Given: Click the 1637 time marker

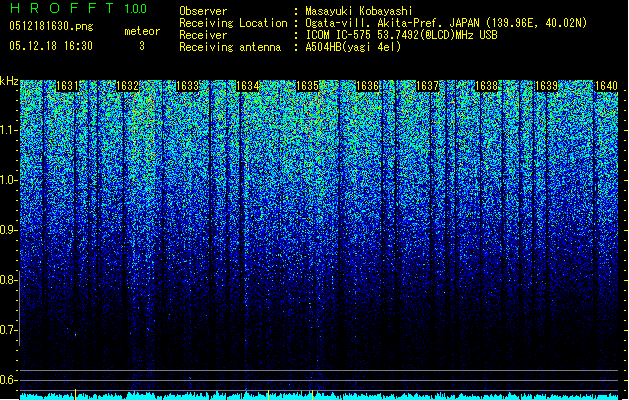Looking at the screenshot, I should [x=427, y=86].
